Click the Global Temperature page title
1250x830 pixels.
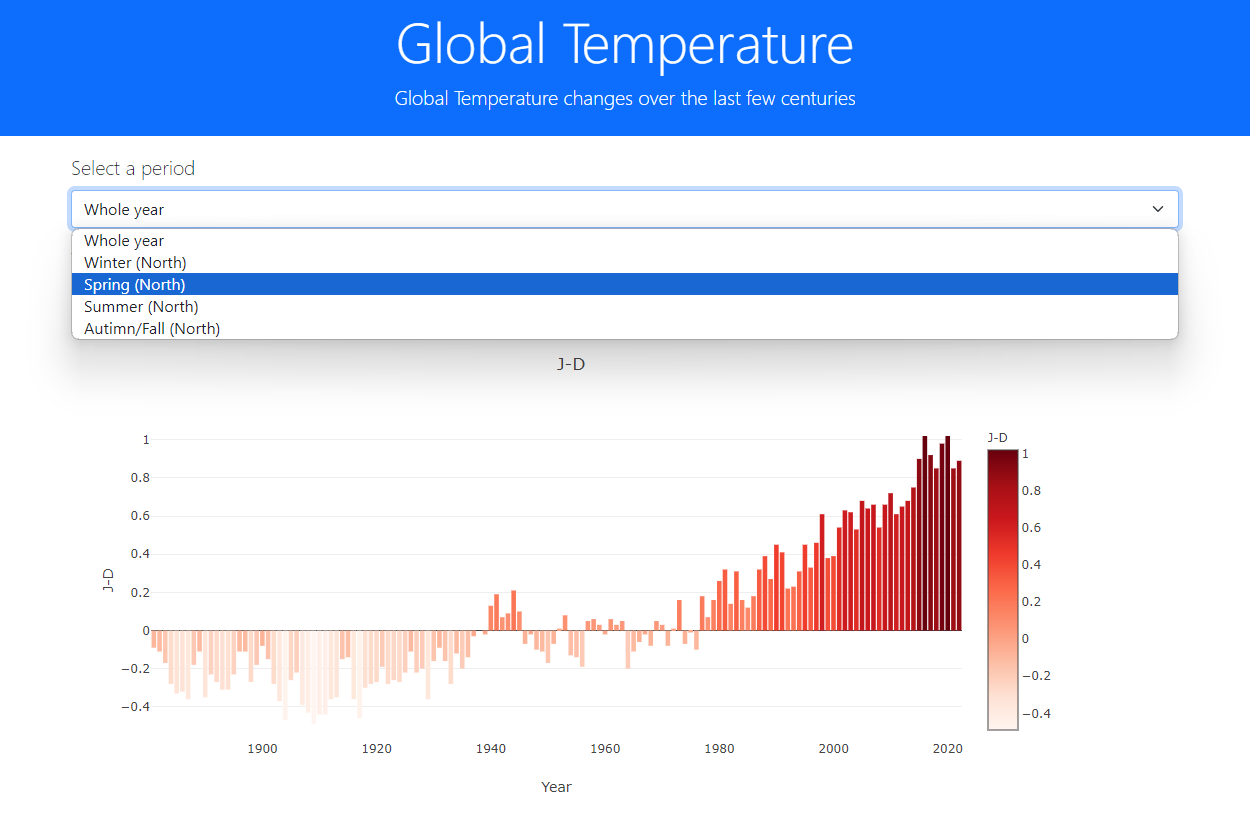point(625,44)
